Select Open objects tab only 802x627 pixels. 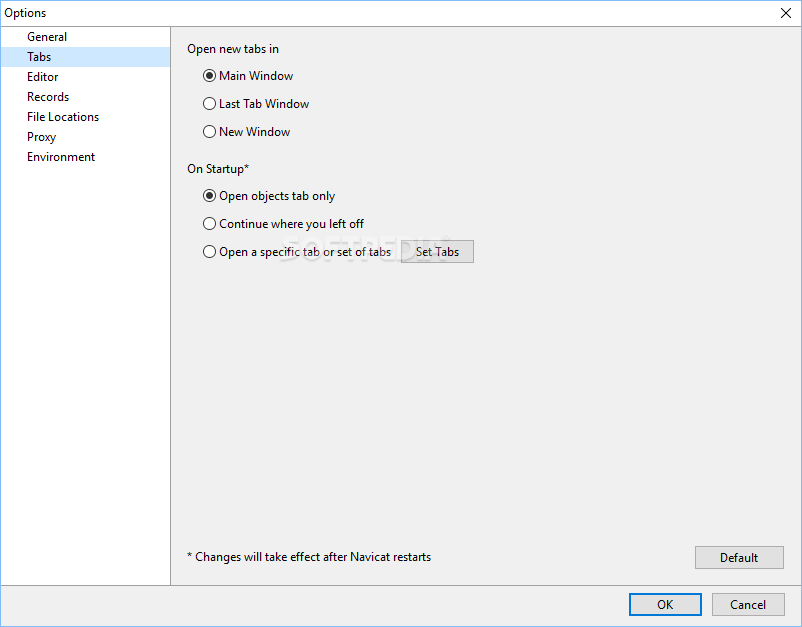tap(209, 197)
